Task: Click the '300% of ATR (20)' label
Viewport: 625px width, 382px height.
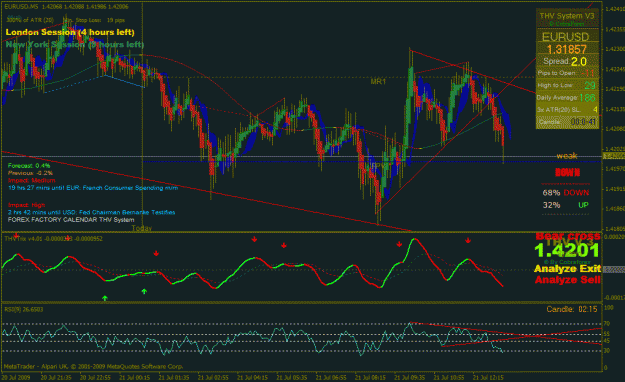Action: pos(30,20)
